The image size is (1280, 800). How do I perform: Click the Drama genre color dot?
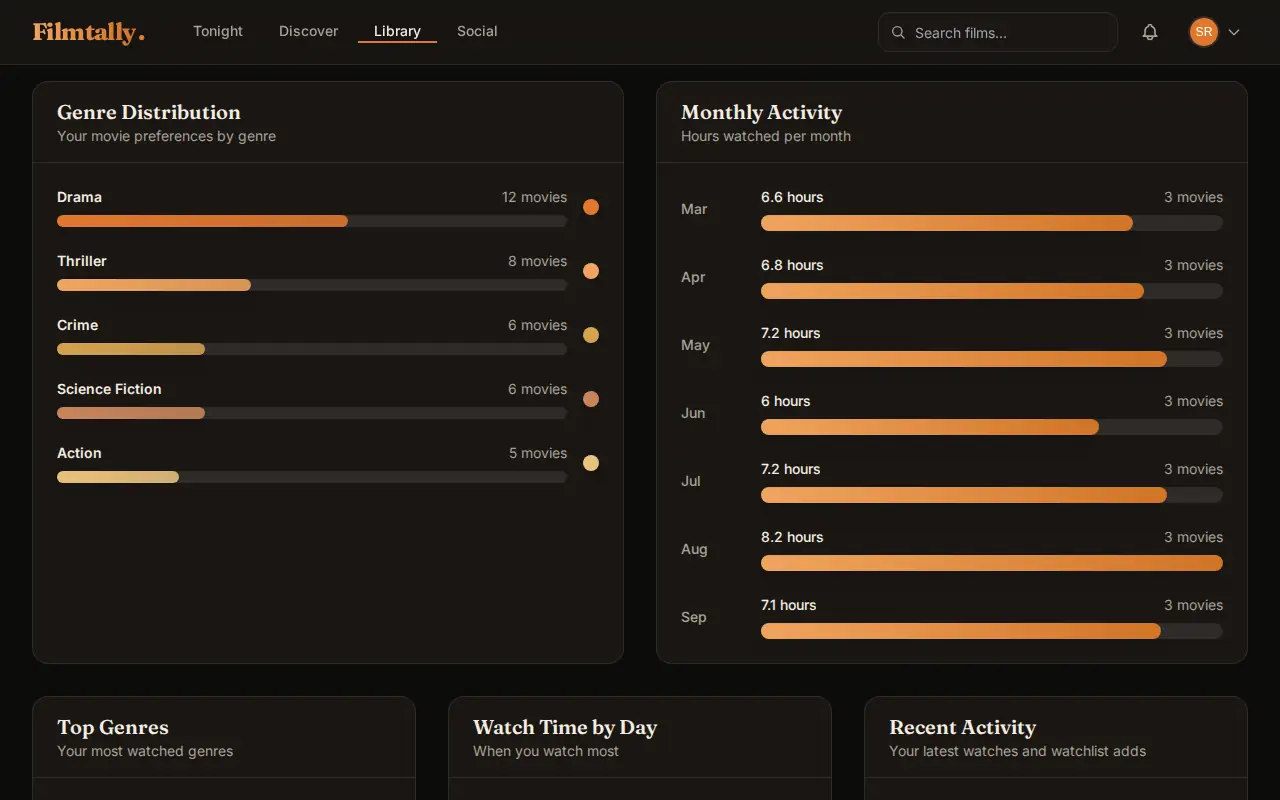(x=591, y=207)
